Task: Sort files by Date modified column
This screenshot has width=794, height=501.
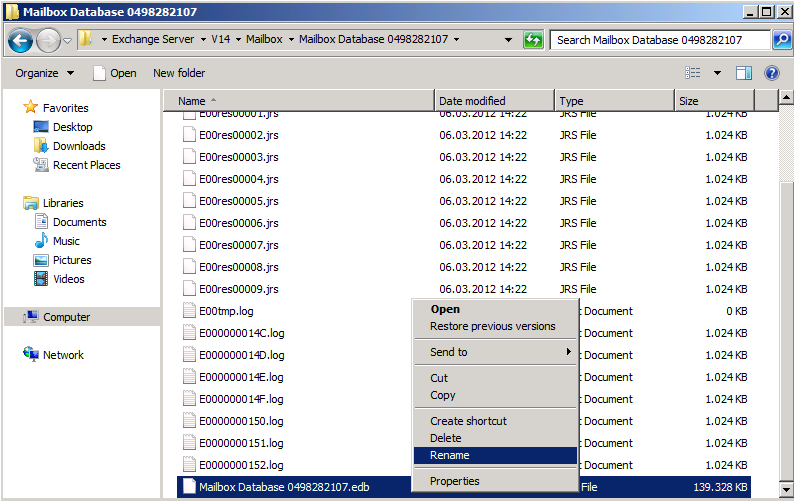Action: coord(473,101)
